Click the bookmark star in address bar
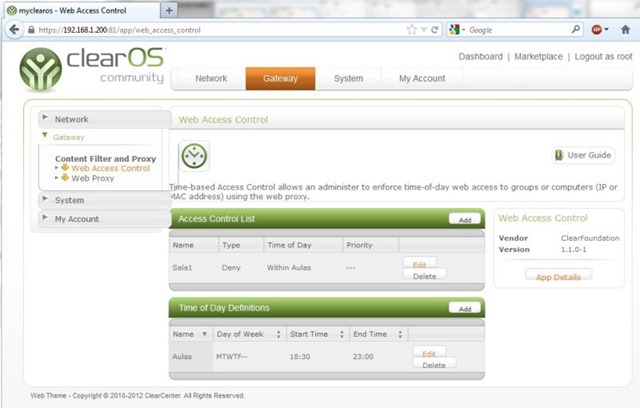640x408 pixels. [x=411, y=30]
